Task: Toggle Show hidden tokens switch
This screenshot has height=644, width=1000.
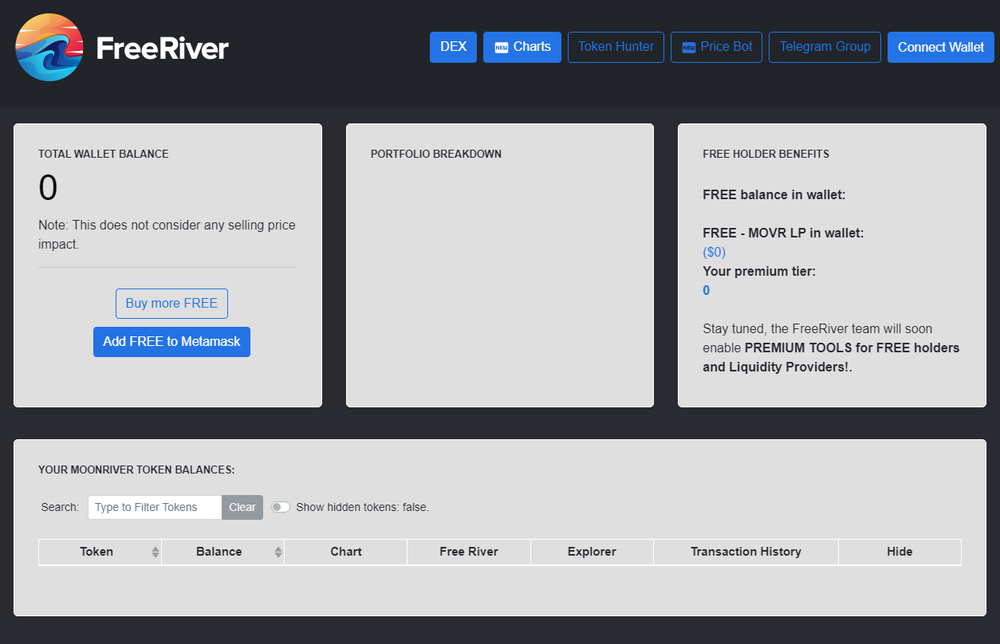Action: [x=281, y=508]
